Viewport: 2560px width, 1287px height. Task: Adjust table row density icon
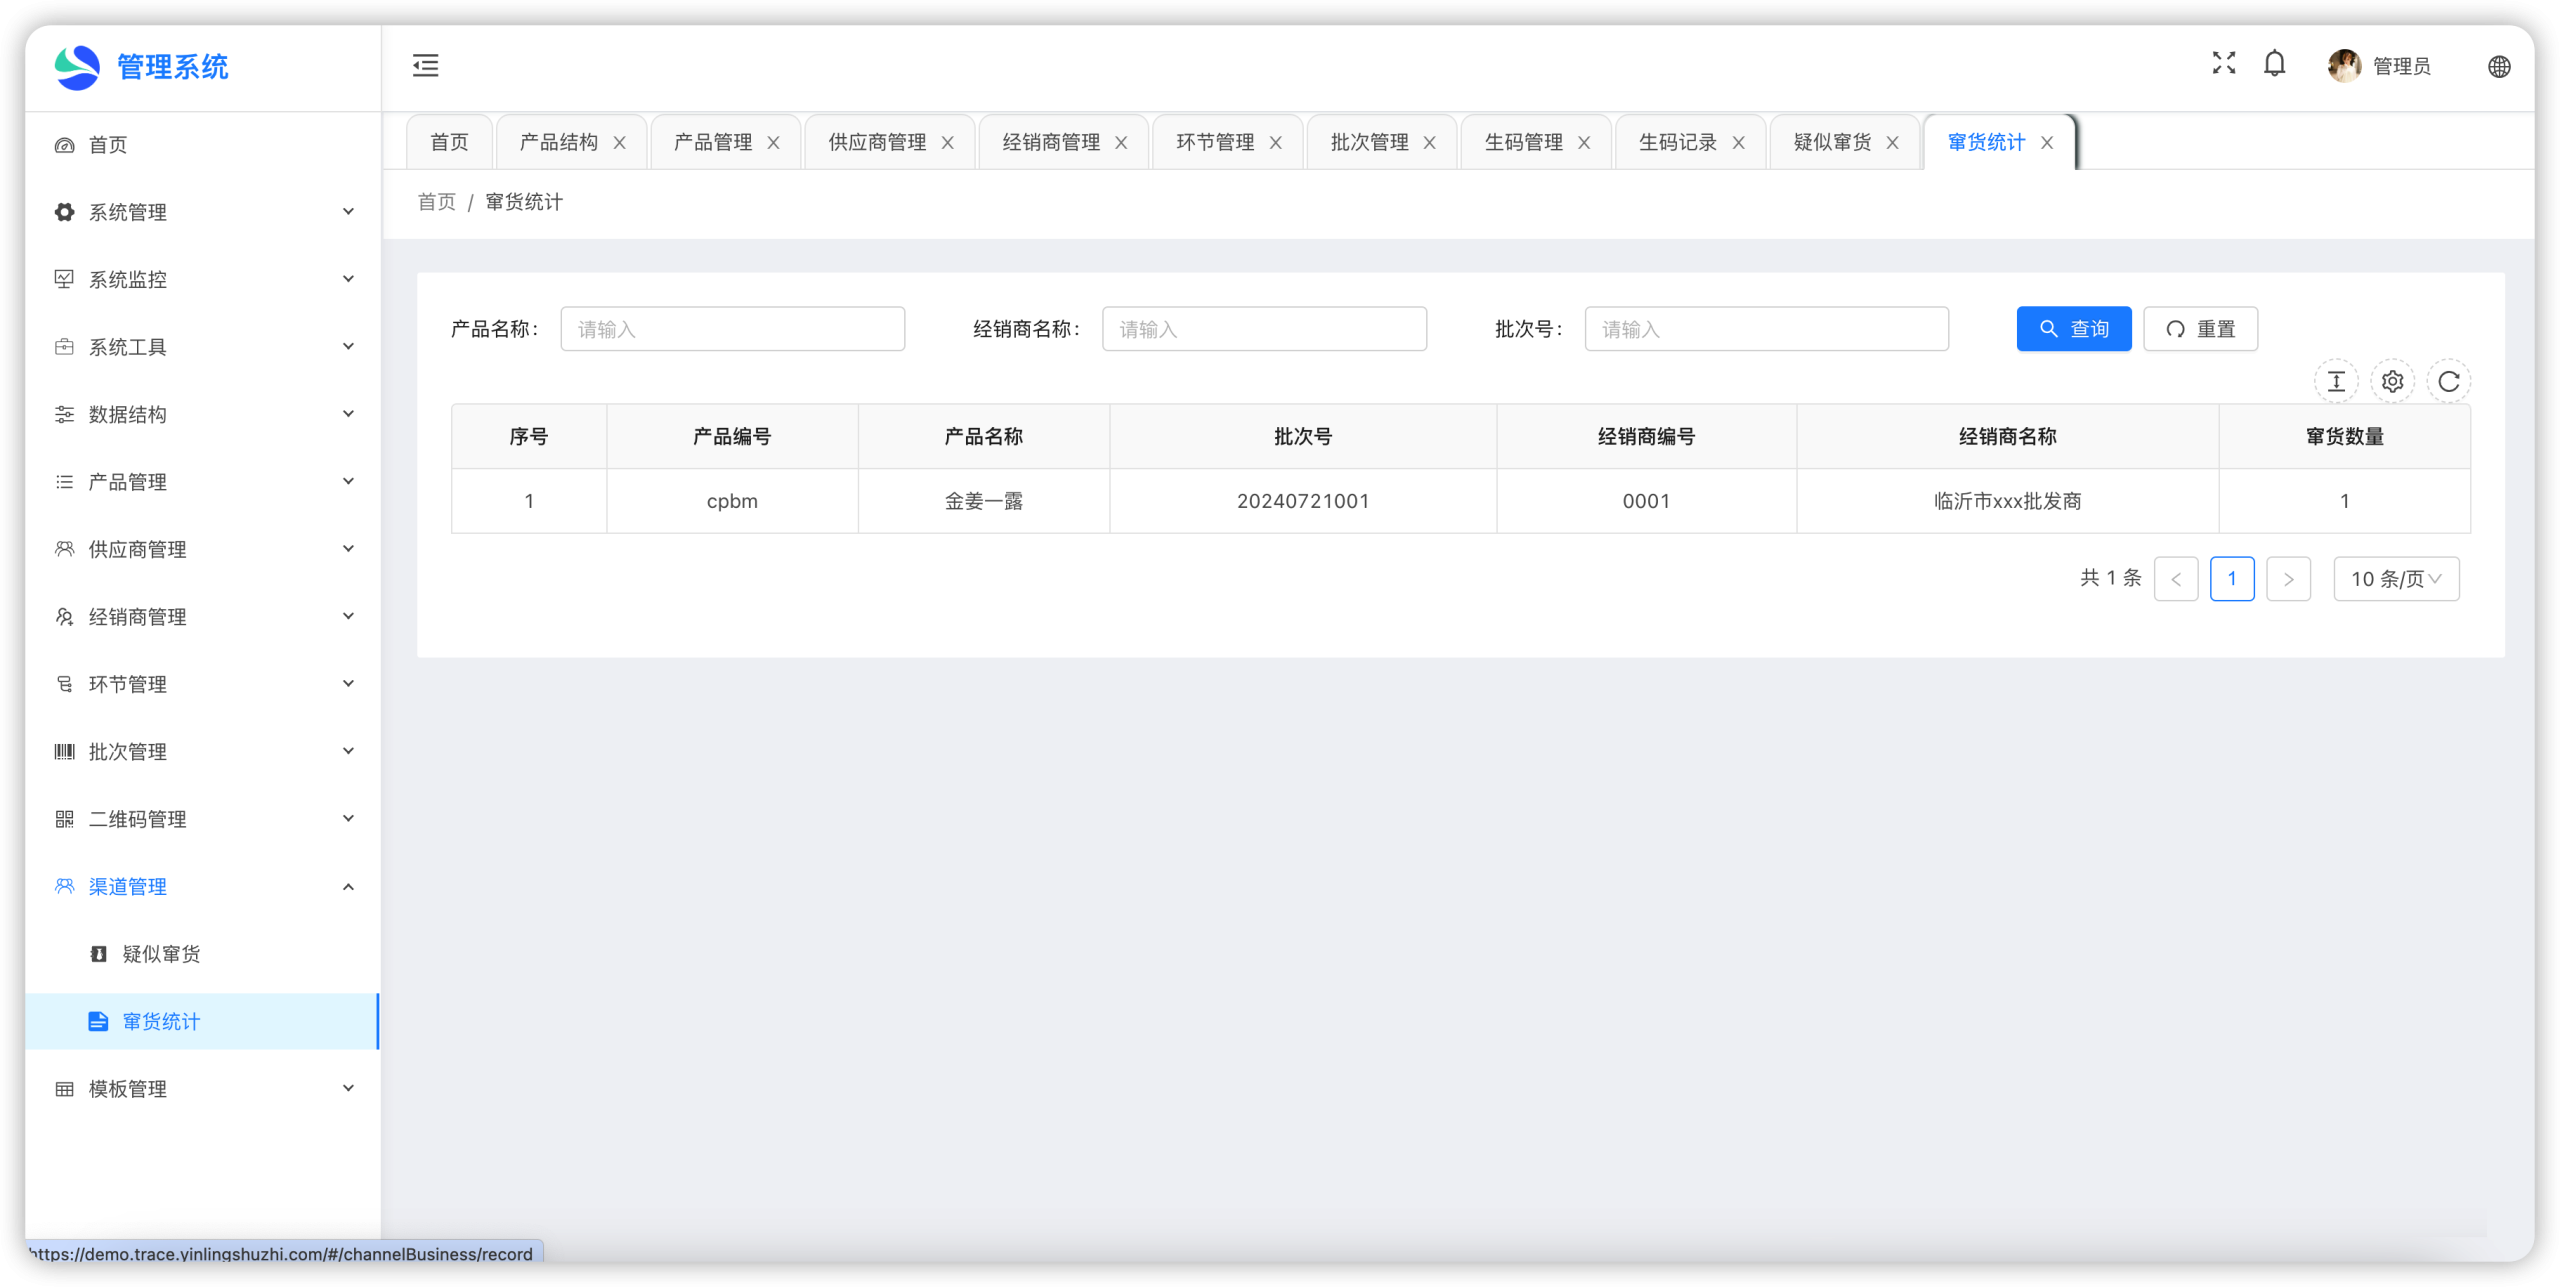click(2336, 381)
